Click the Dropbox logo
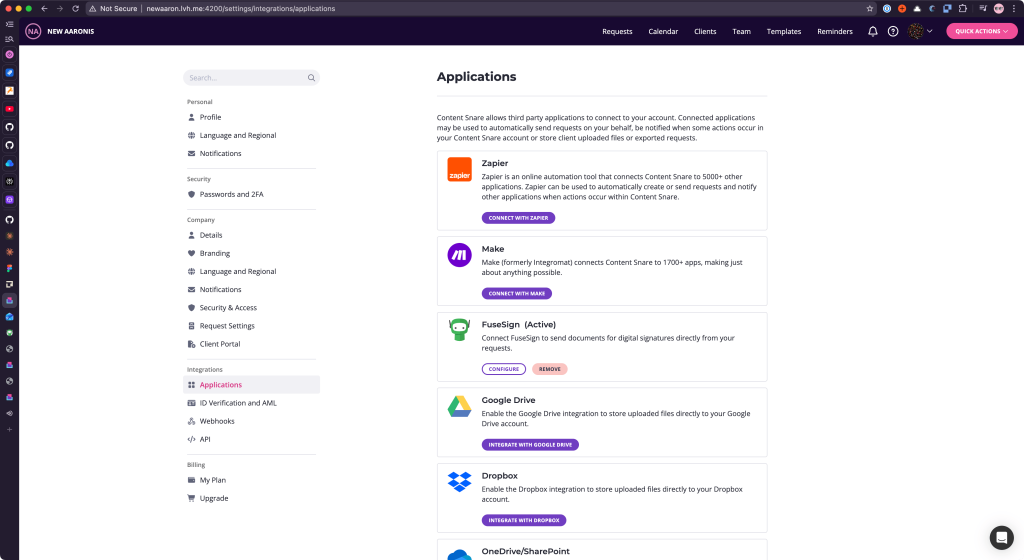This screenshot has width=1024, height=560. [460, 482]
